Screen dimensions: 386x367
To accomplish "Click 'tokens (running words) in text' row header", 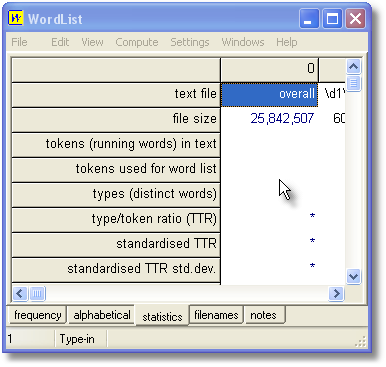I will point(116,145).
